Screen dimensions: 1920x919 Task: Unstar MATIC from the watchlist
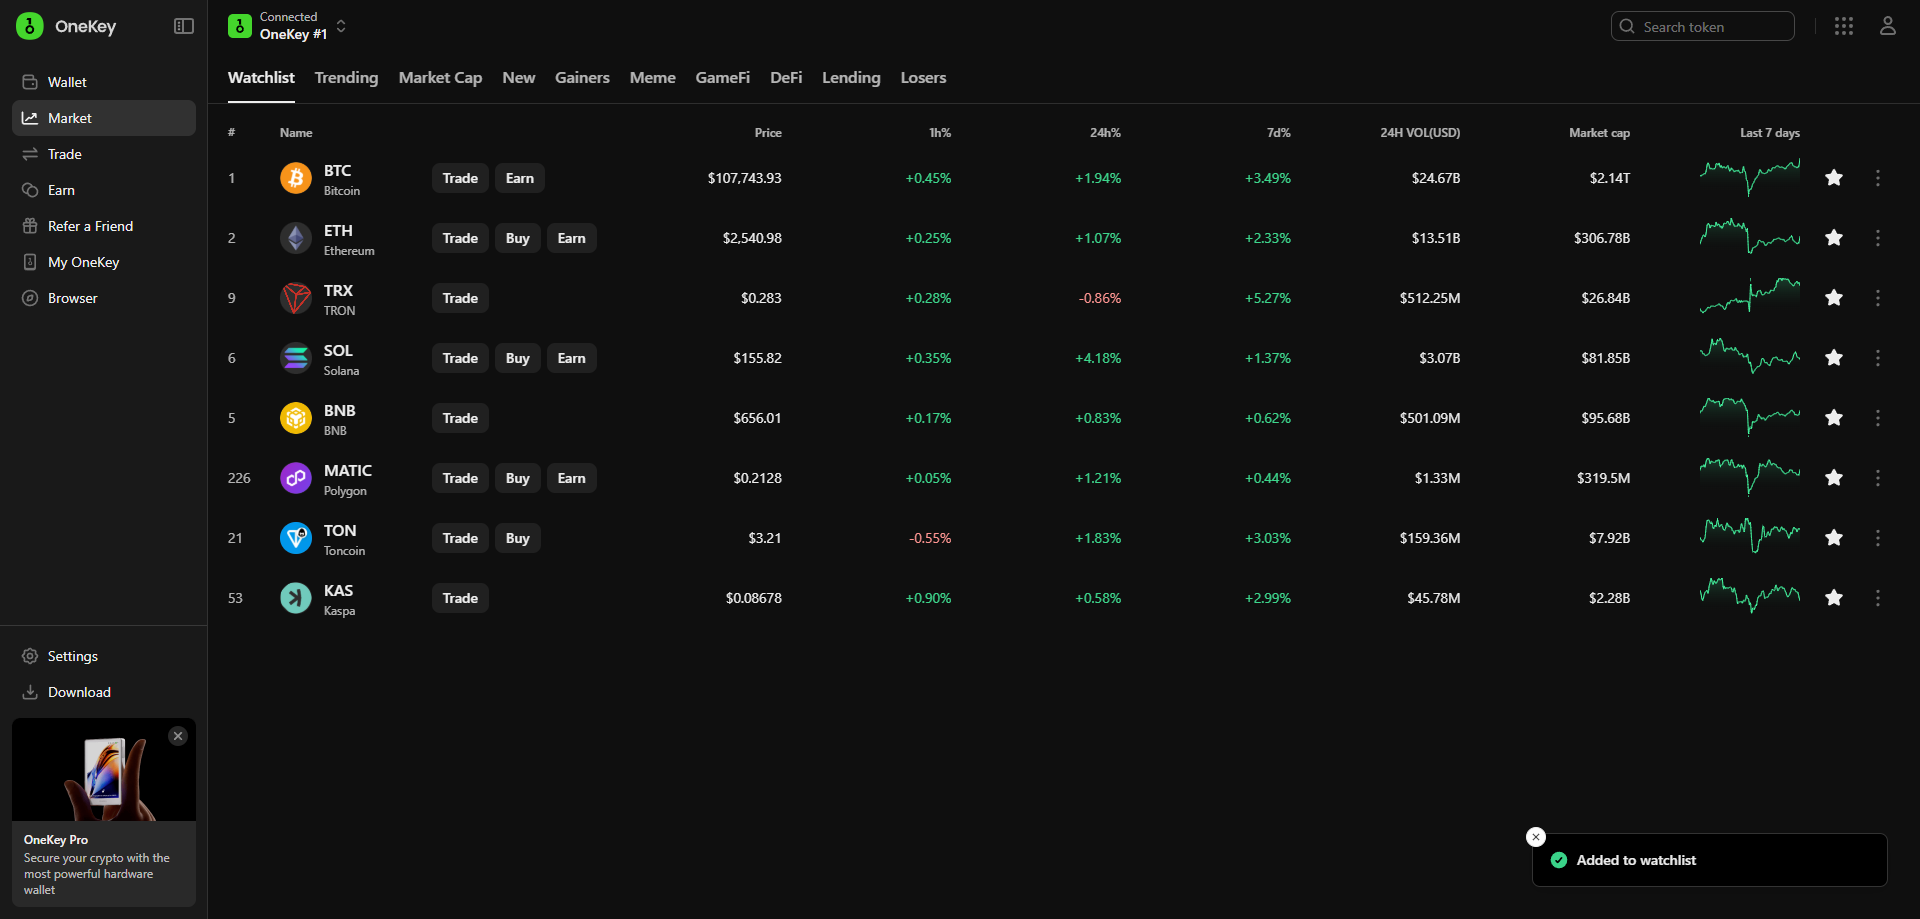tap(1834, 478)
